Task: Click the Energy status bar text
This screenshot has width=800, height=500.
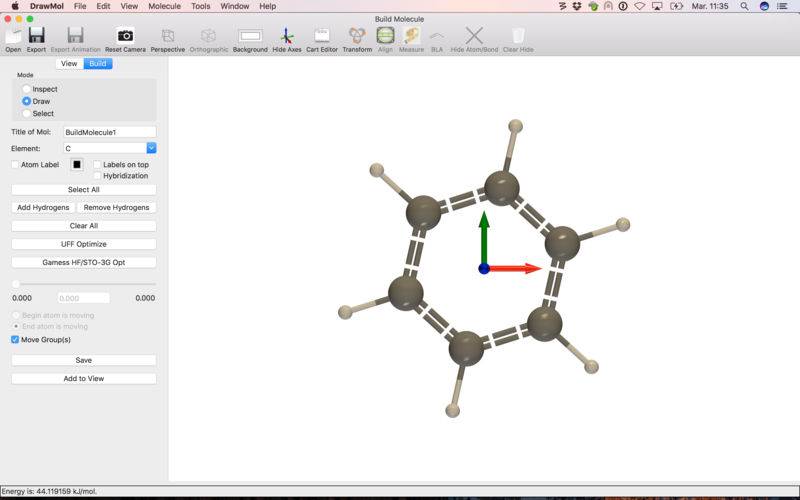Action: pyautogui.click(x=49, y=491)
